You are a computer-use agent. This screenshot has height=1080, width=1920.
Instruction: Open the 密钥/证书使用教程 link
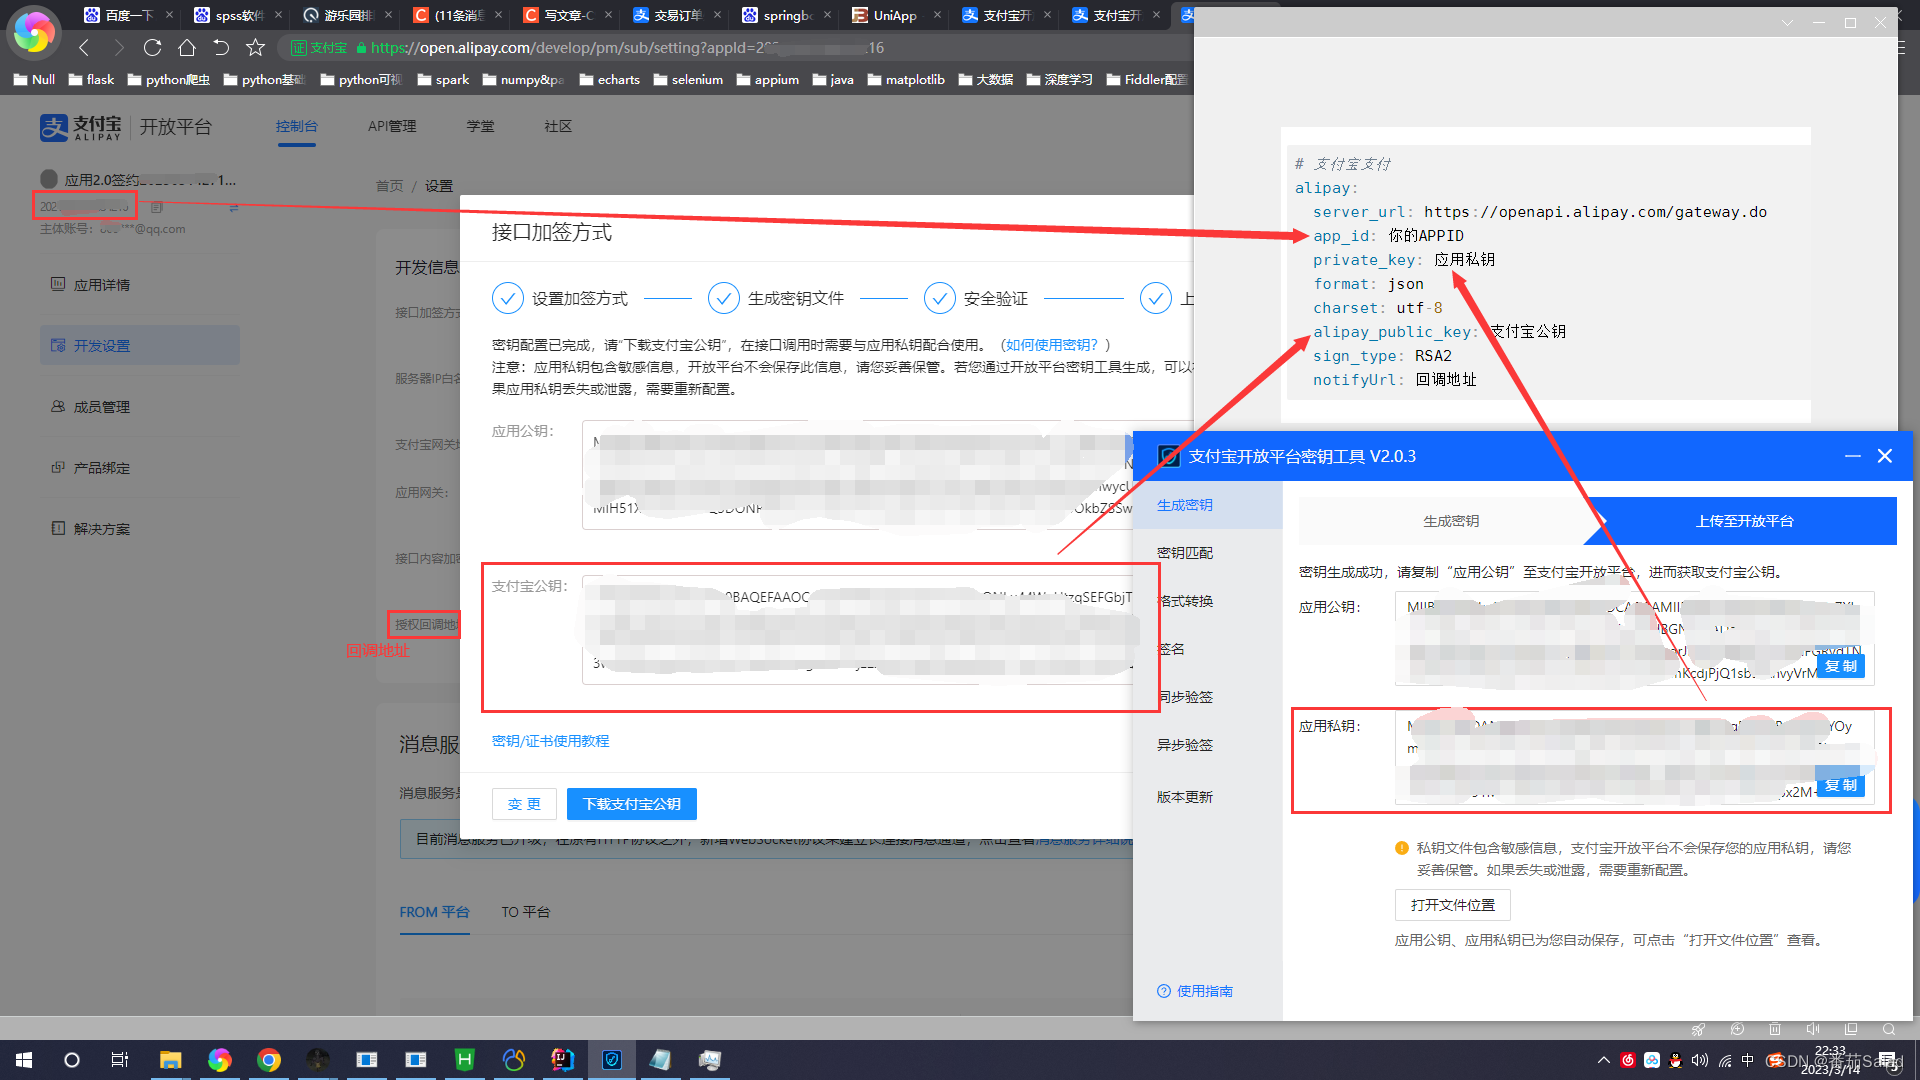click(550, 741)
